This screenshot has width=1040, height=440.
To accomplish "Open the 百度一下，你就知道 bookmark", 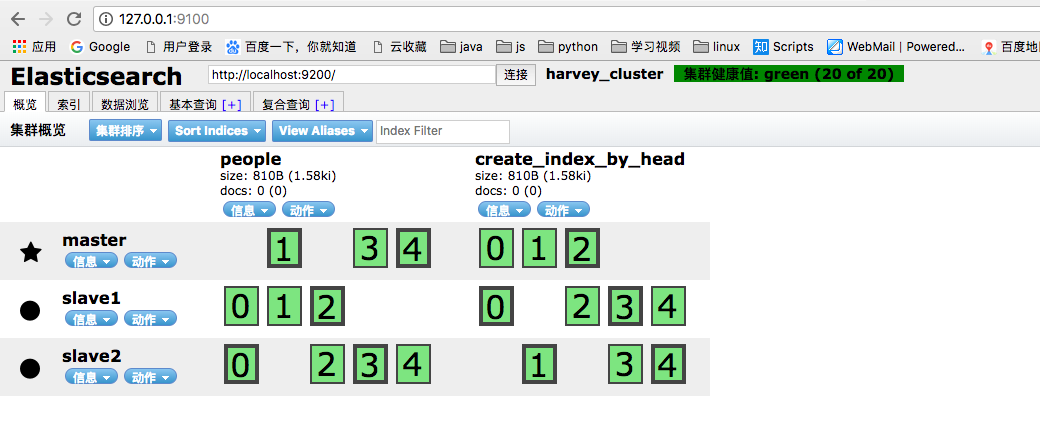I will tap(291, 46).
